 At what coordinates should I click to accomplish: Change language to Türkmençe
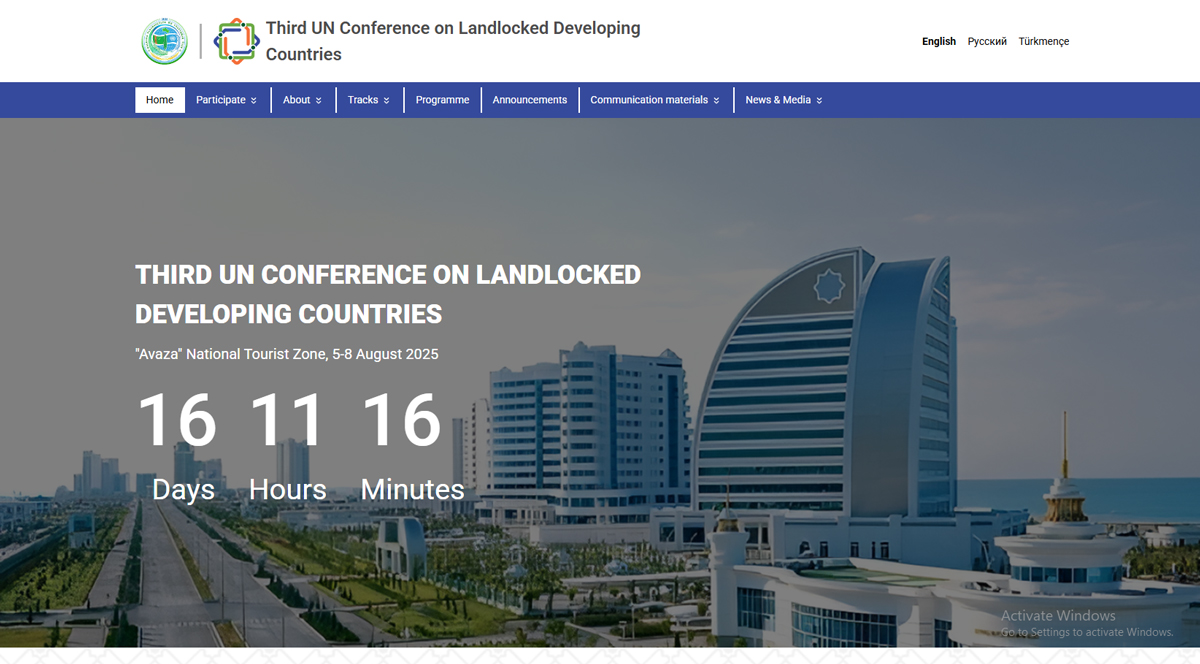pos(1043,42)
